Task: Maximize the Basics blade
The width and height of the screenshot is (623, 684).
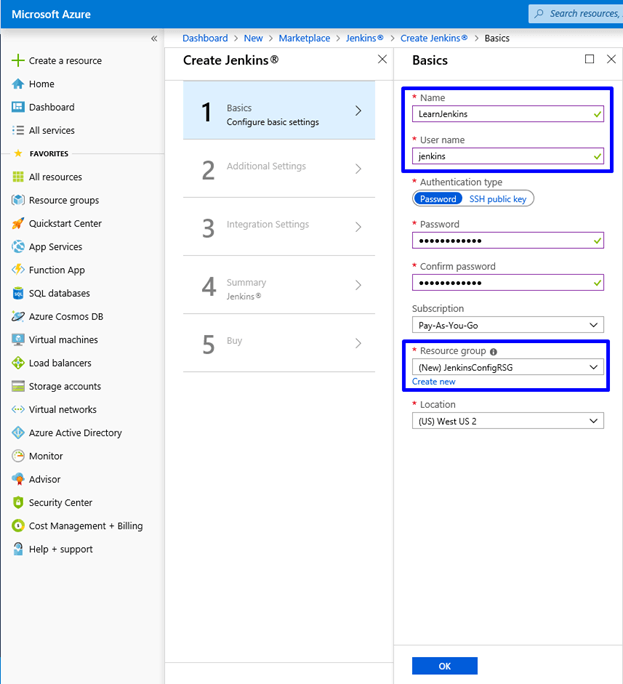Action: [589, 59]
